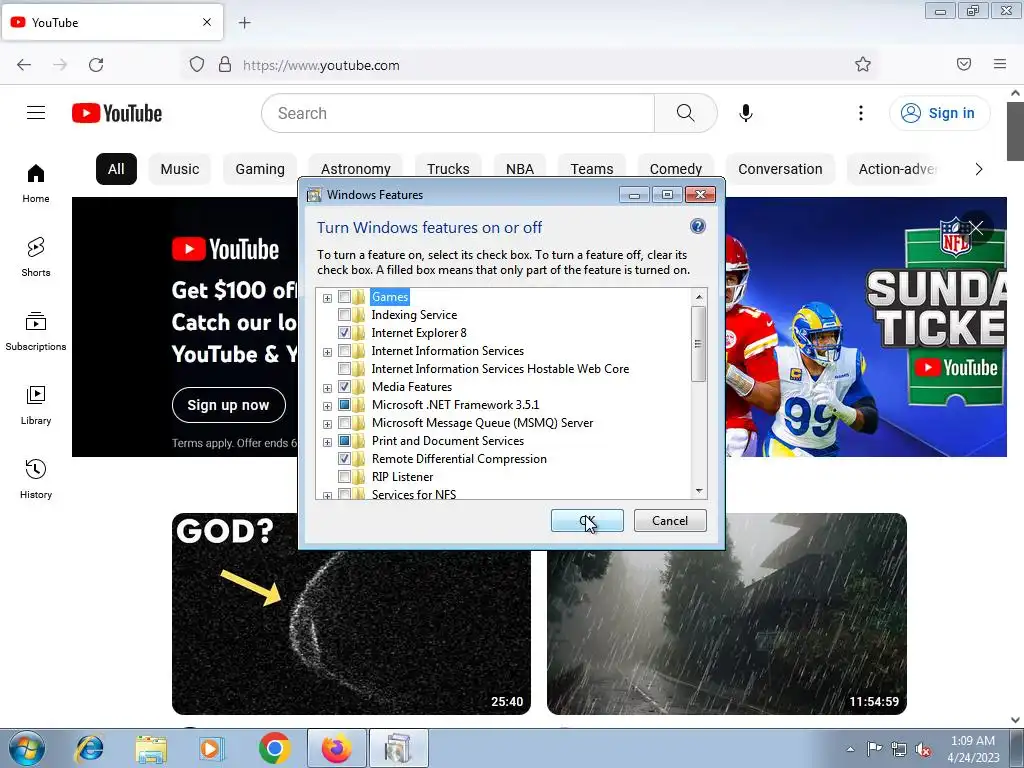Click the site security padlock icon

click(225, 64)
